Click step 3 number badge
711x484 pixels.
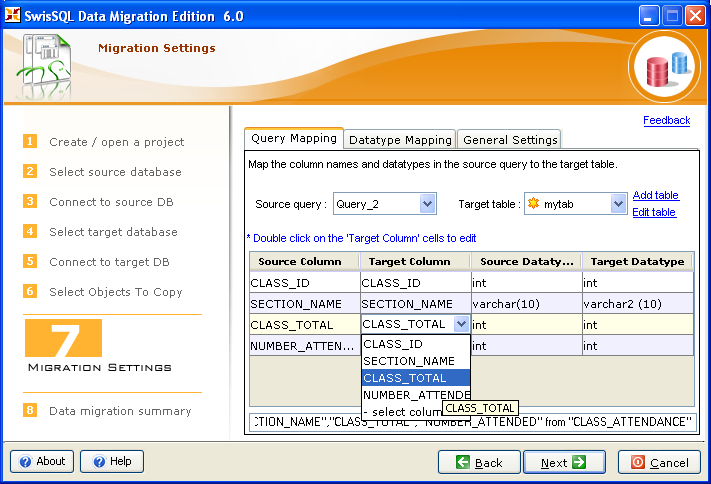point(30,201)
